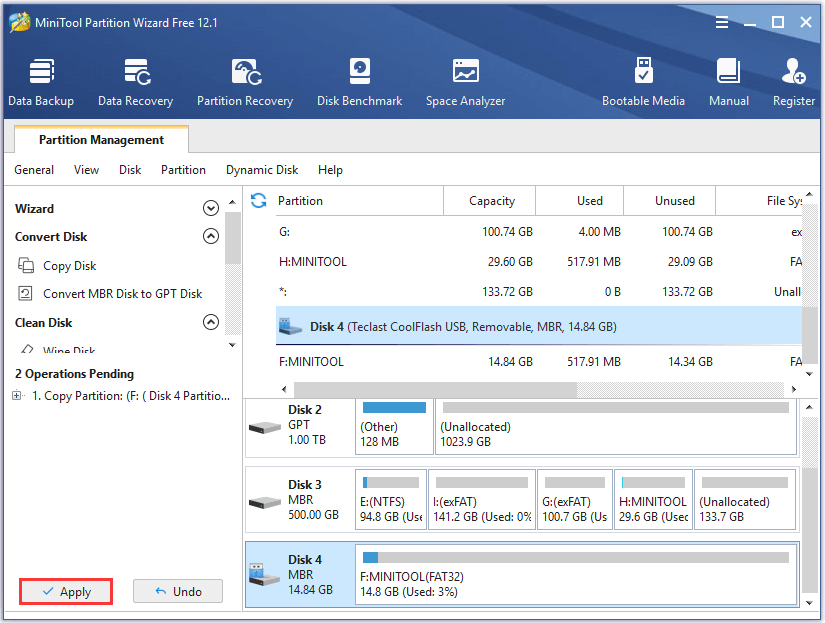Image resolution: width=825 pixels, height=623 pixels.
Task: Select H:MINITOOL block on Disk 3
Action: point(653,499)
